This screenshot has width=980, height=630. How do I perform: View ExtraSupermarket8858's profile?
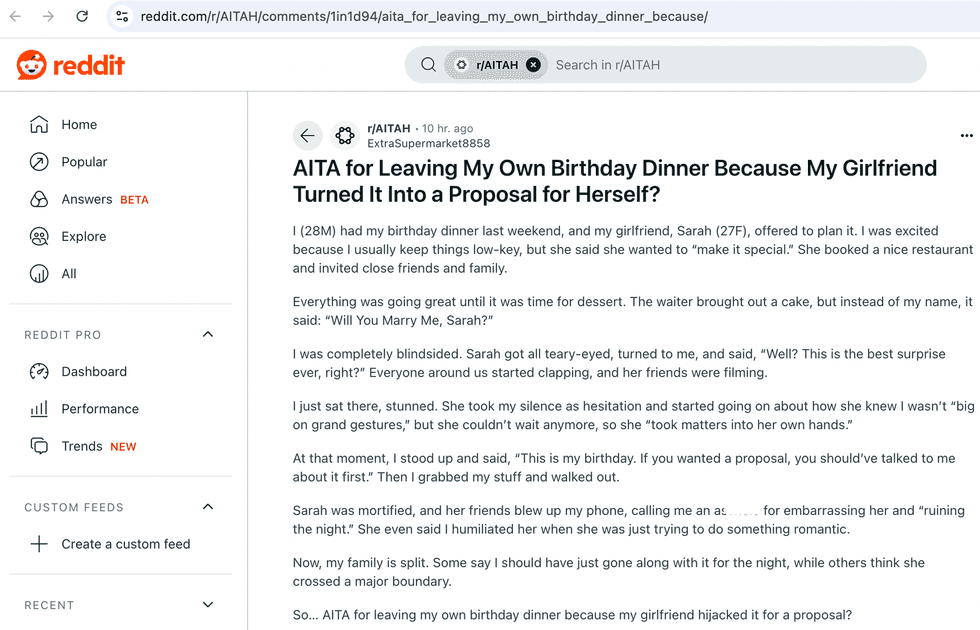(429, 143)
